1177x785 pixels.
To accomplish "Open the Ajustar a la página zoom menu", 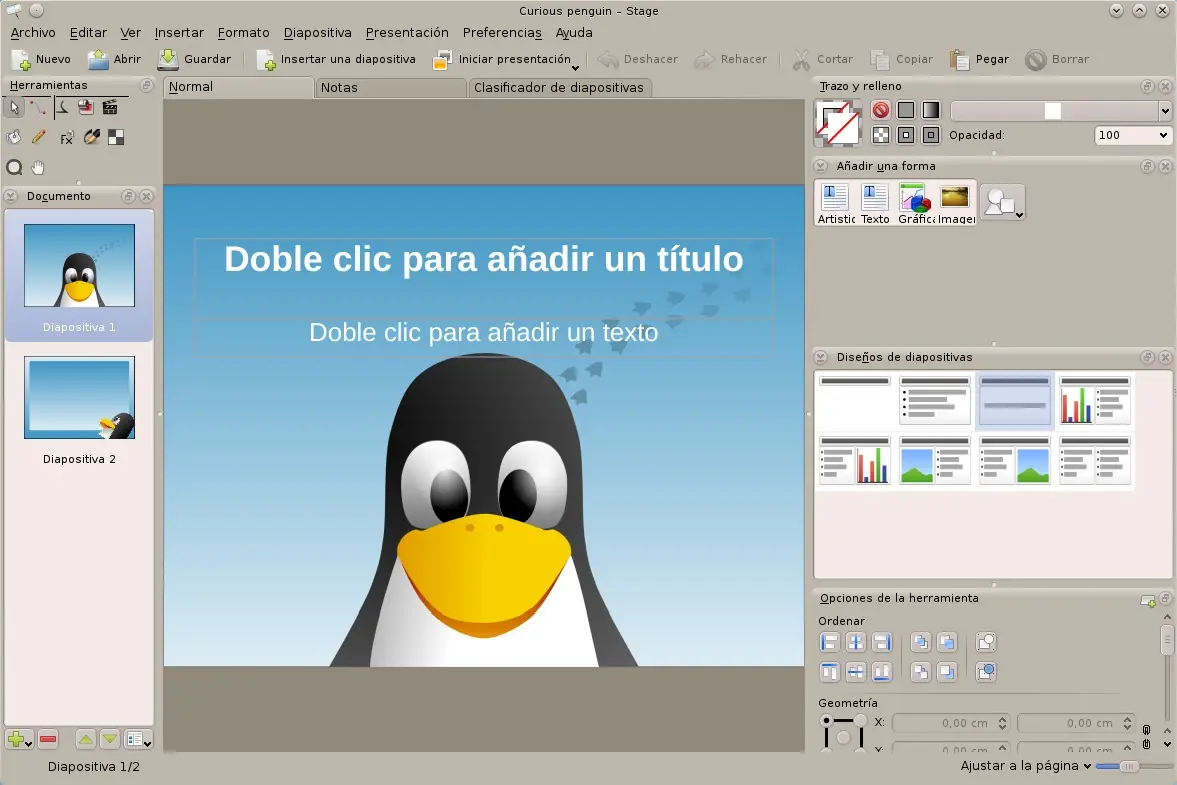I will (x=1025, y=765).
